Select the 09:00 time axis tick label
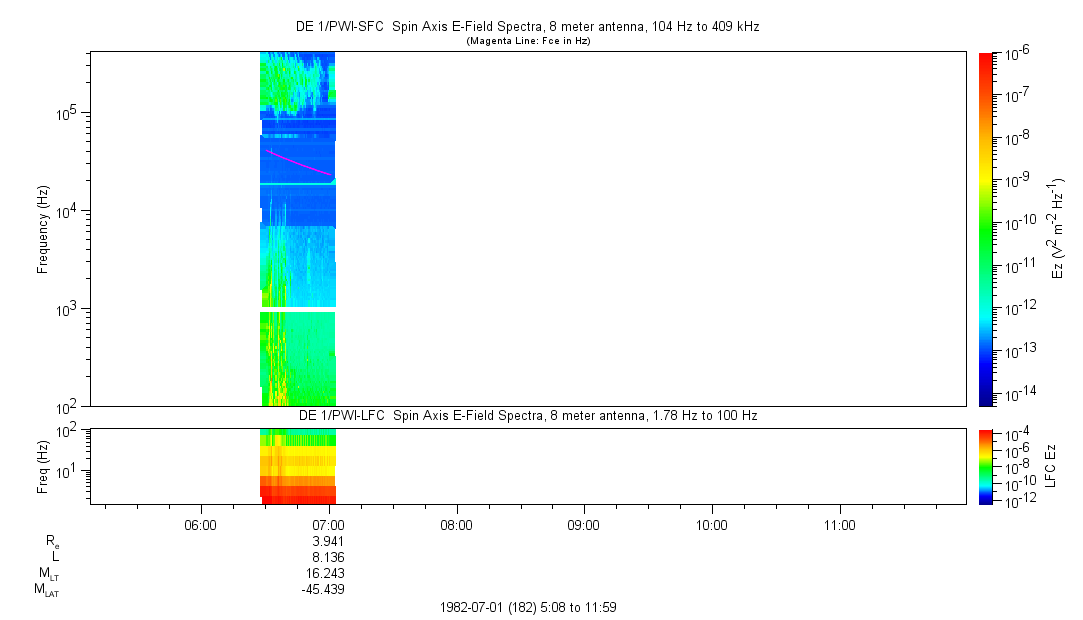 (584, 524)
